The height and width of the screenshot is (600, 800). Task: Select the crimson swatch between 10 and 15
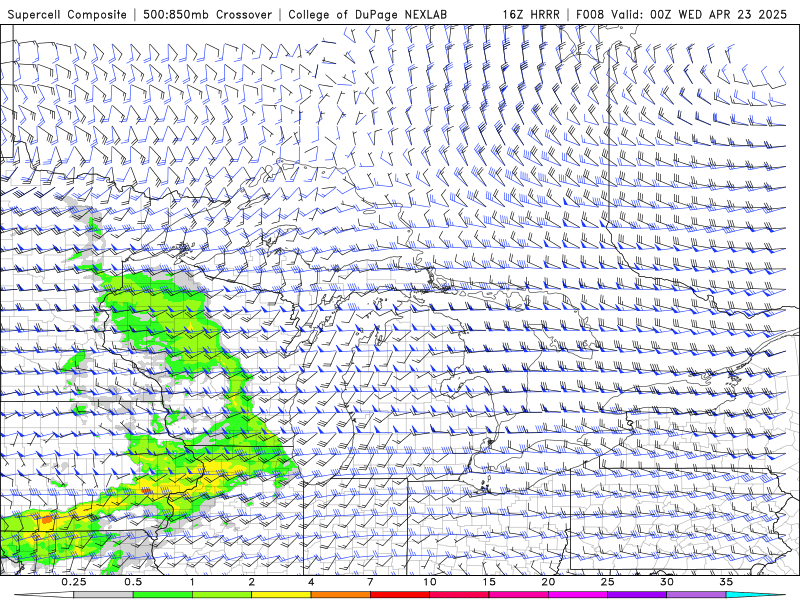(459, 595)
